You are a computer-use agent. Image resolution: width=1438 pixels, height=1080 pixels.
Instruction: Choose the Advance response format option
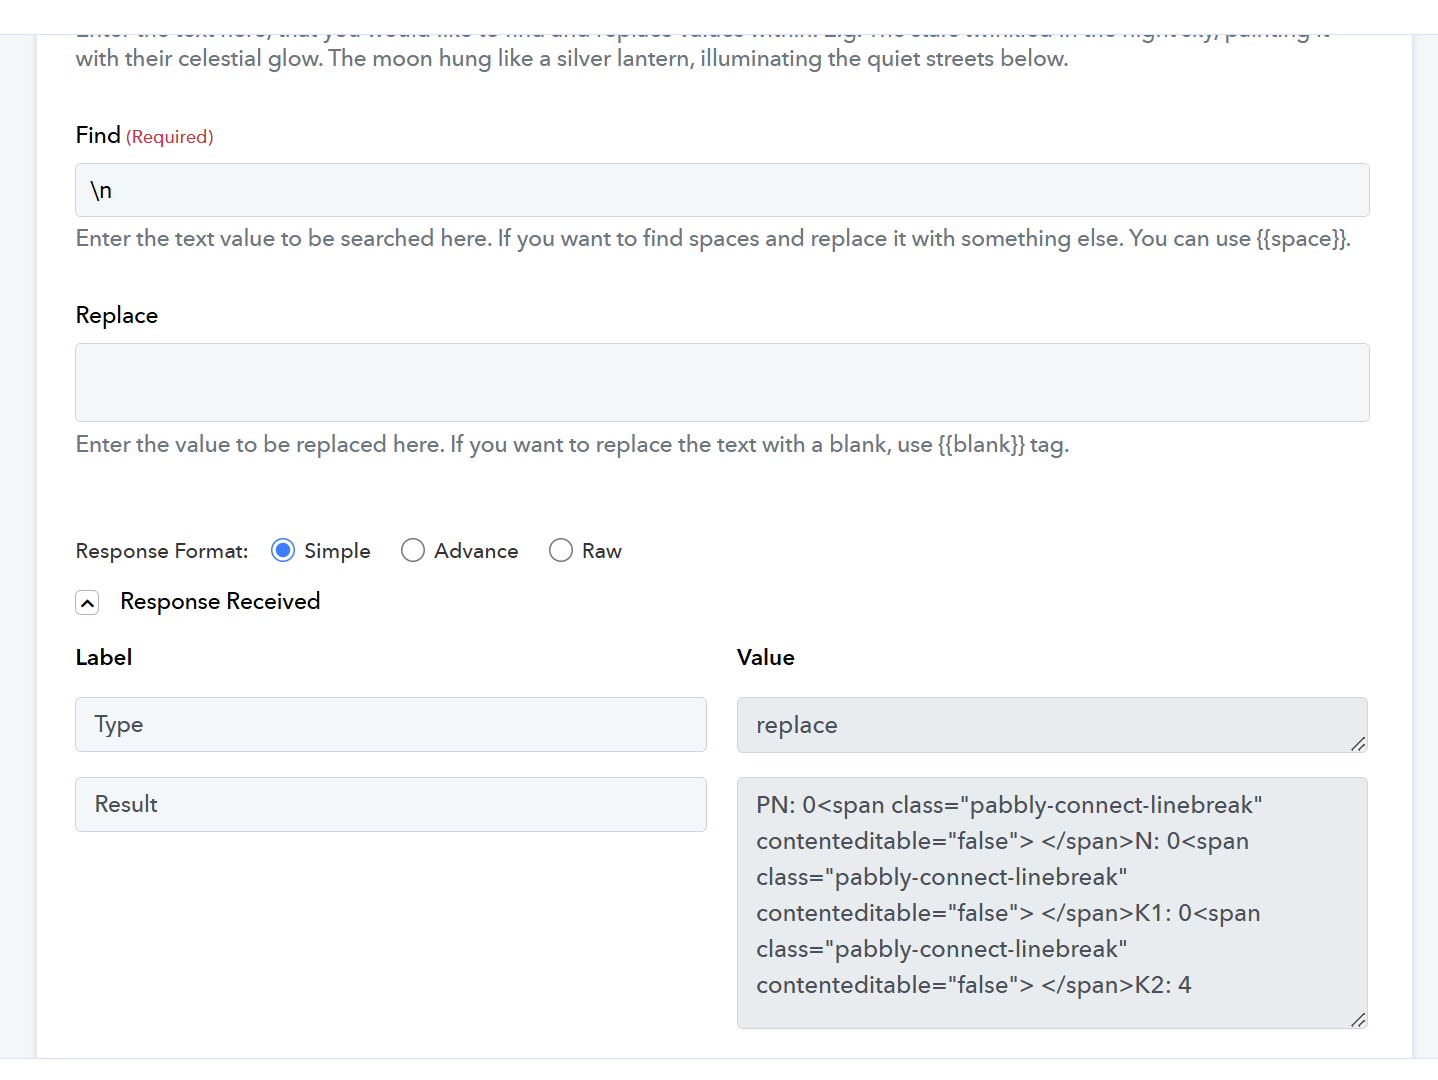point(413,551)
